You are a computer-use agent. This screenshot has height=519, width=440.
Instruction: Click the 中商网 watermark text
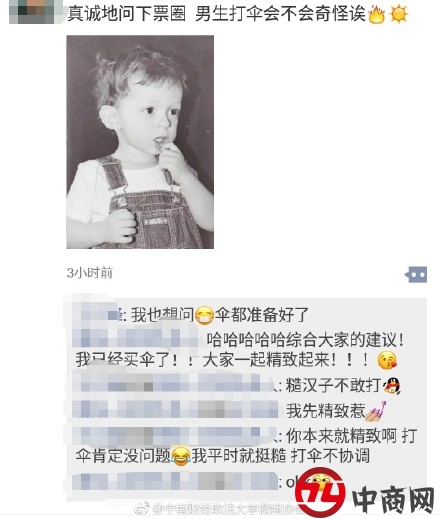pos(393,500)
